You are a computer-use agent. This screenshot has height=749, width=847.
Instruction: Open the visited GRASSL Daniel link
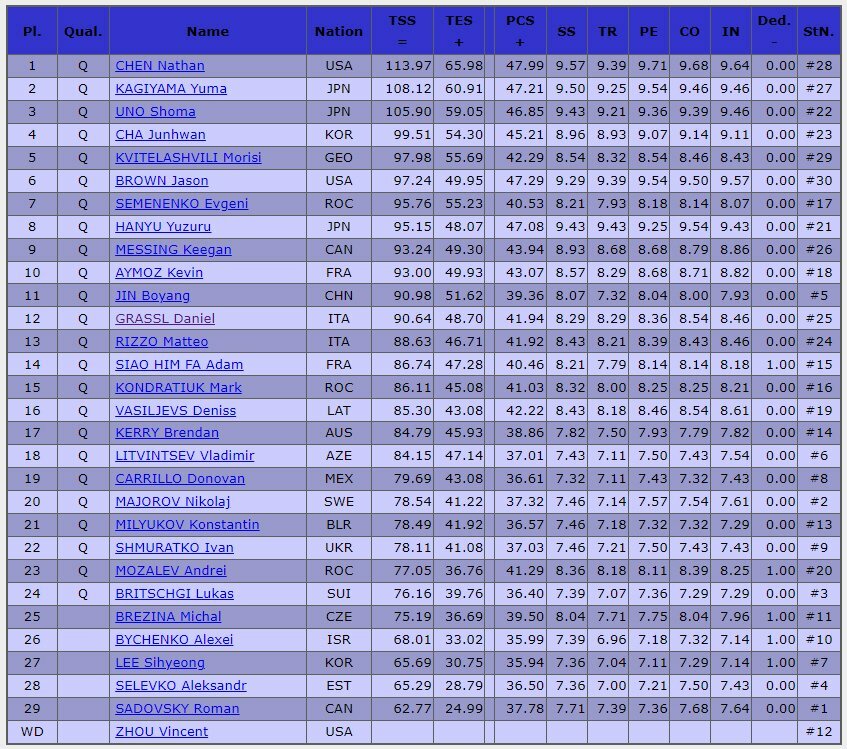(x=165, y=319)
